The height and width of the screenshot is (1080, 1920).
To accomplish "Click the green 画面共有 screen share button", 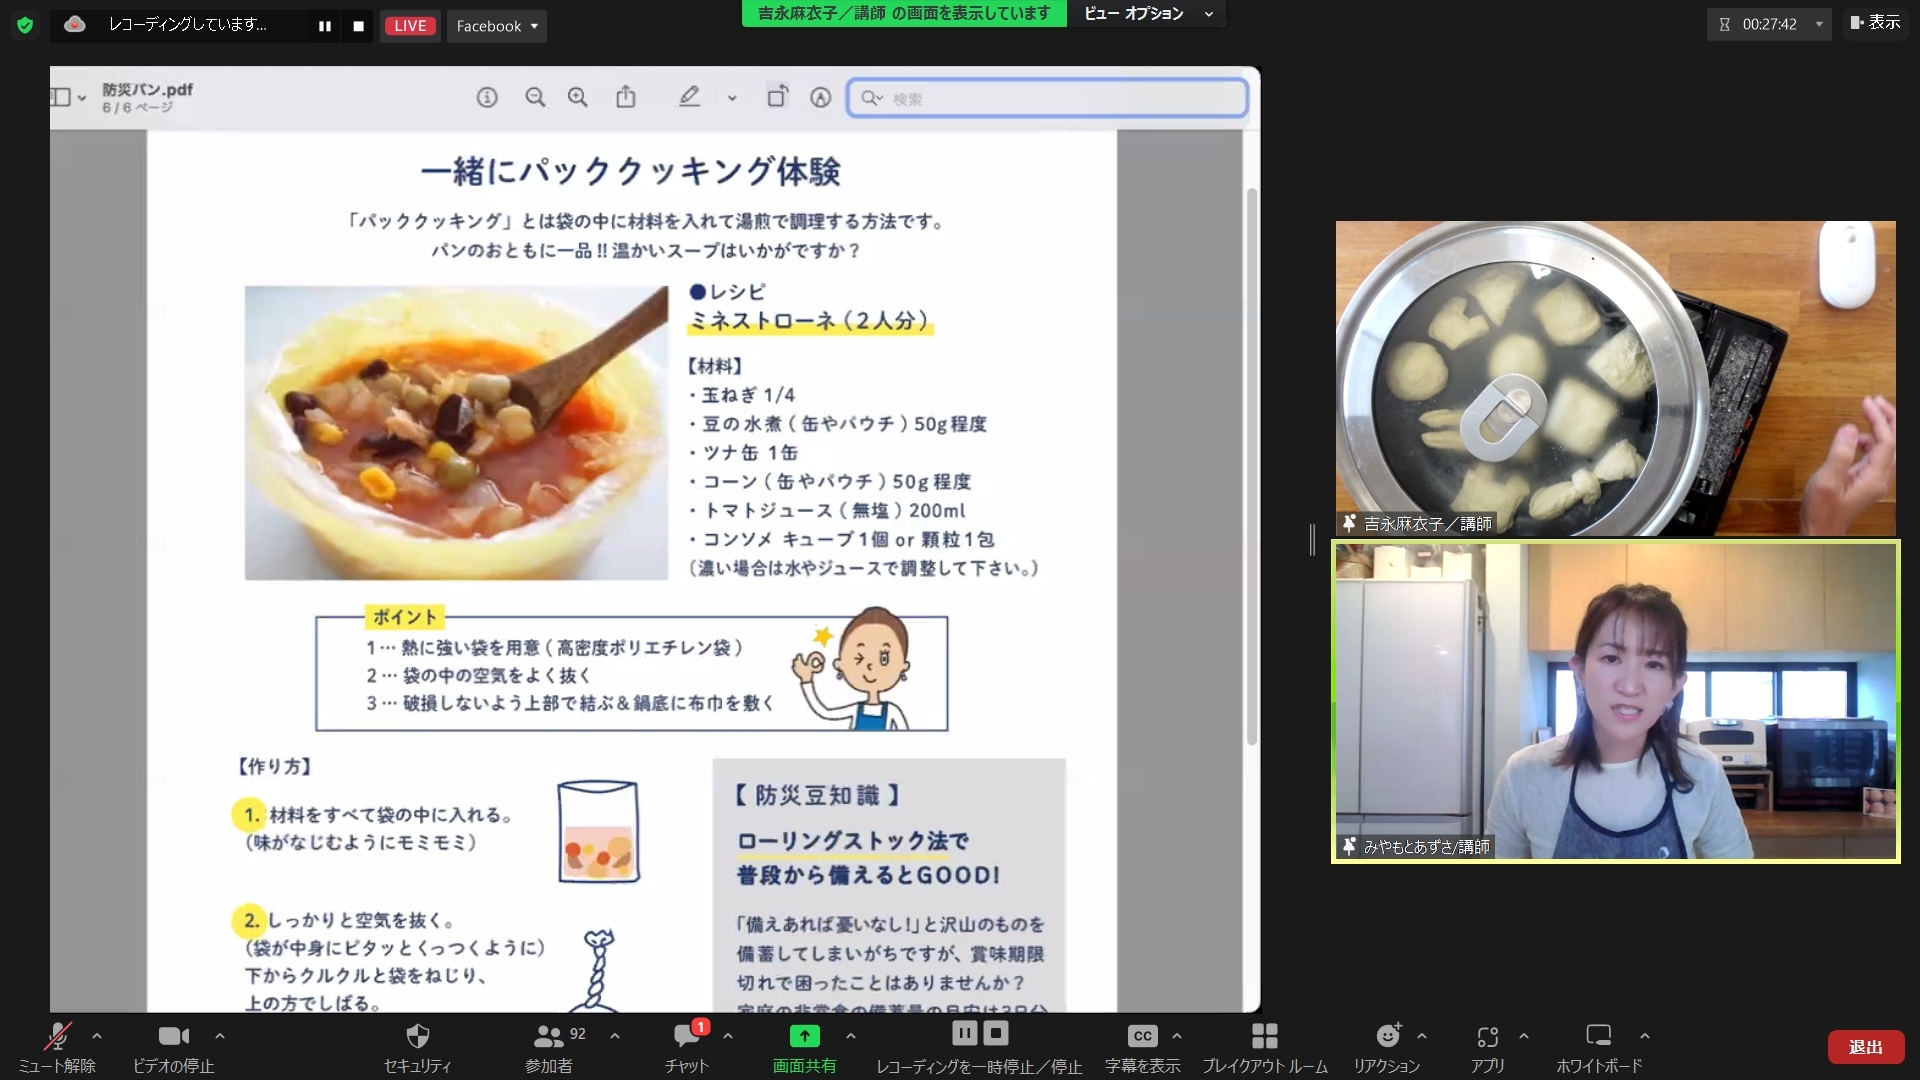I will (x=805, y=1047).
